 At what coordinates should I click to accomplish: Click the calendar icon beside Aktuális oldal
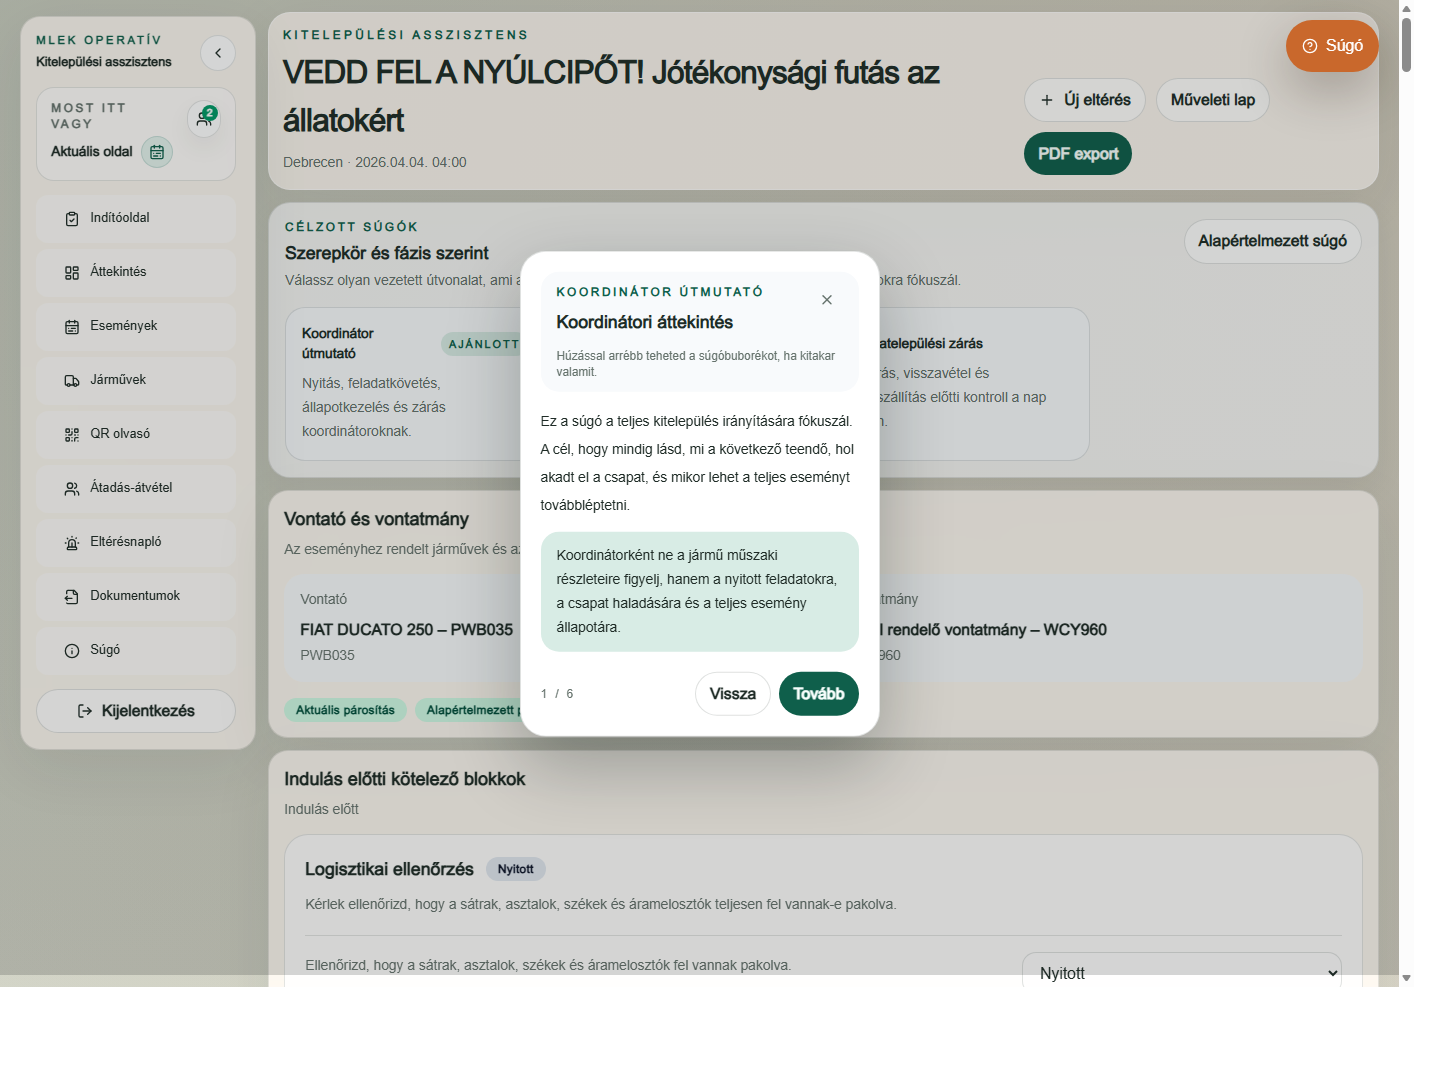point(157,151)
